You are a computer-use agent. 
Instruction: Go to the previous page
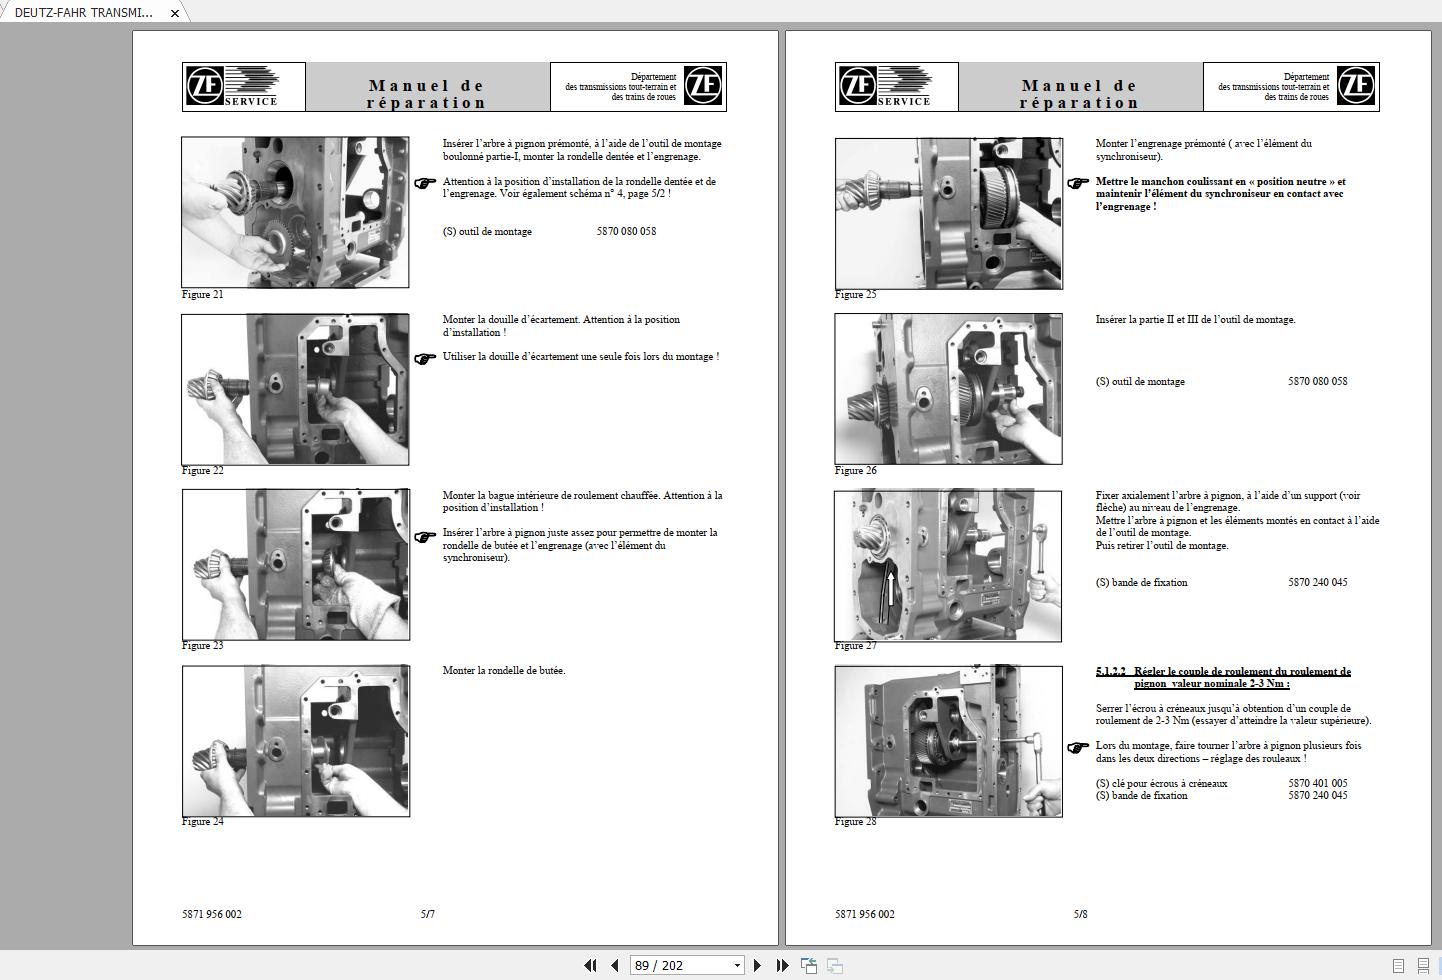(x=615, y=965)
